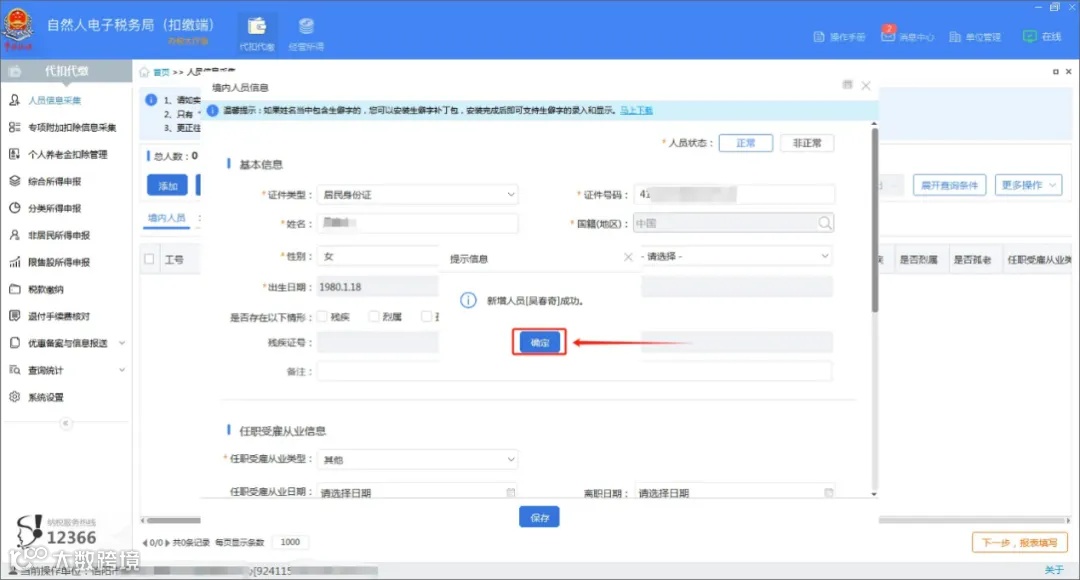The width and height of the screenshot is (1080, 580).
Task: Set 人员状态 to 非正常
Action: point(807,142)
